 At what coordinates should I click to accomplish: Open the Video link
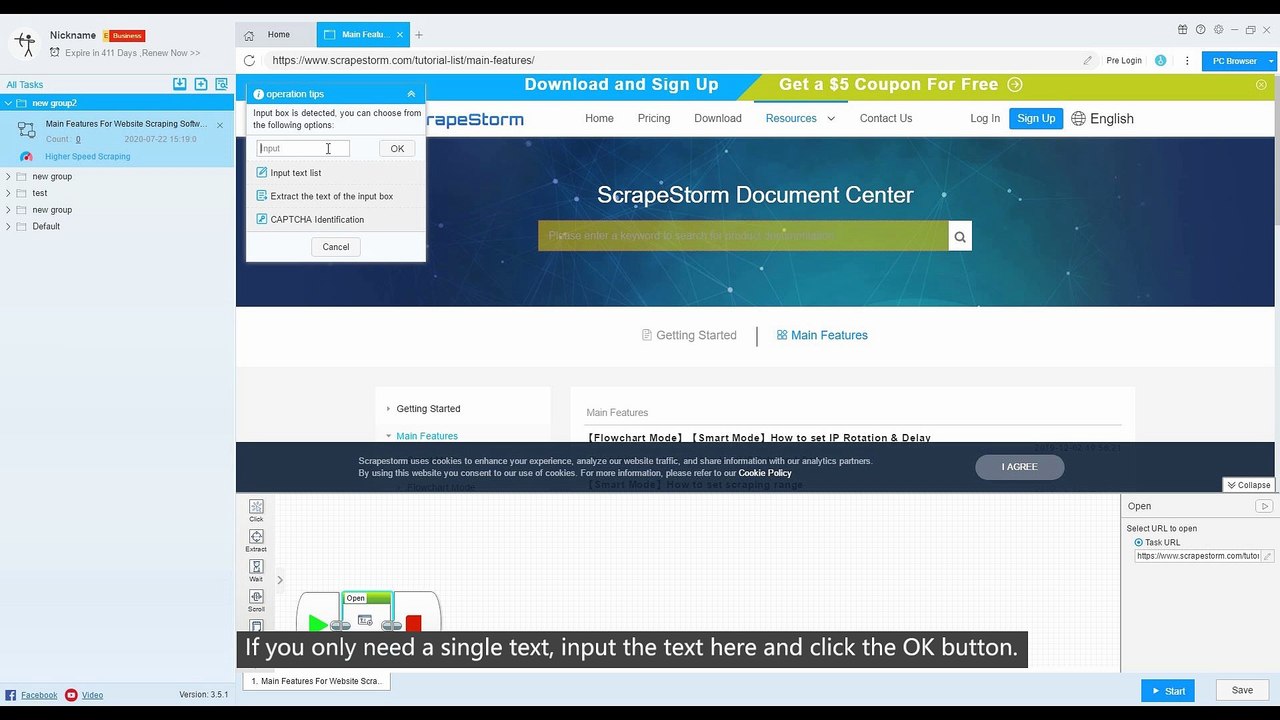(92, 695)
